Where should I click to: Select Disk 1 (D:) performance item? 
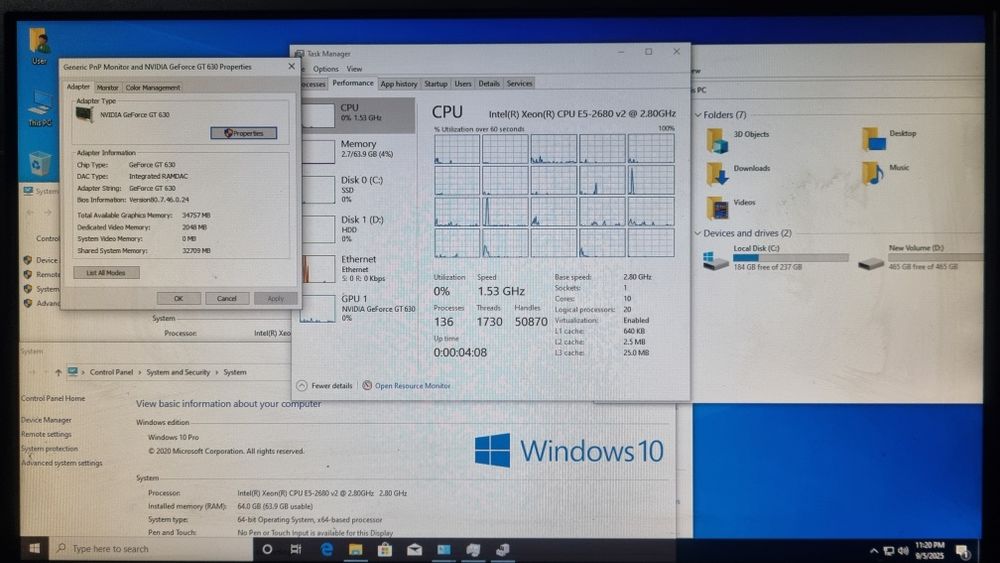pyautogui.click(x=357, y=229)
